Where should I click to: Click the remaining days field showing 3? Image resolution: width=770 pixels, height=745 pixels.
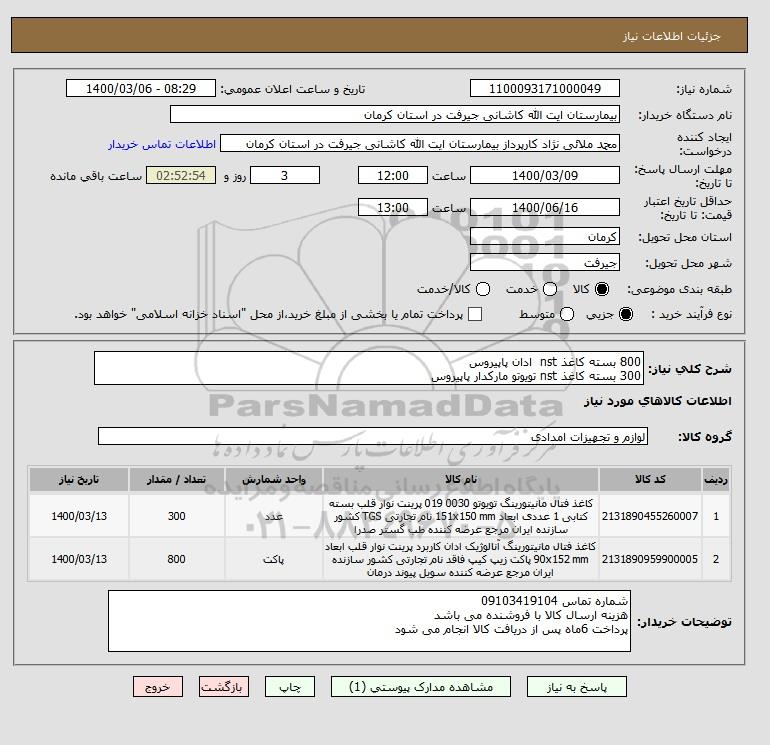pos(285,175)
